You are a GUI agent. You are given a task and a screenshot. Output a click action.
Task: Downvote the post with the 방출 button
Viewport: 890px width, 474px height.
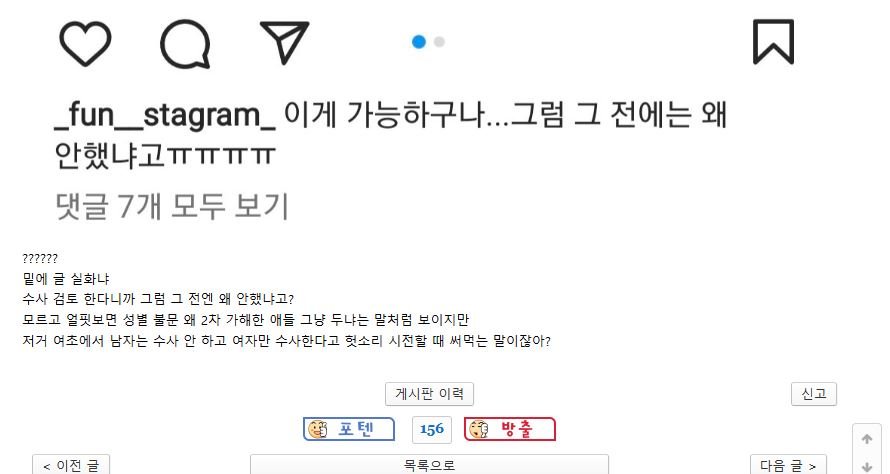coord(510,429)
